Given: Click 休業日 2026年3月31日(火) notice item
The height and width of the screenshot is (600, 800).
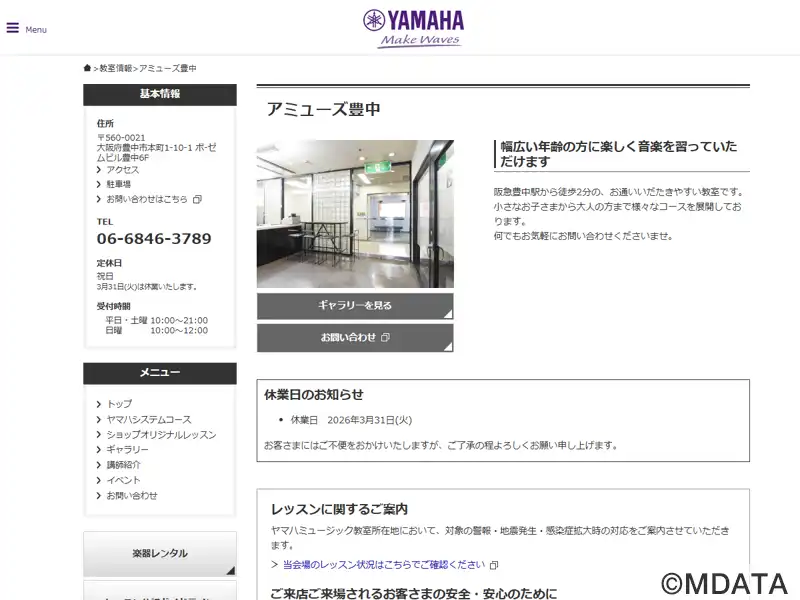Looking at the screenshot, I should (x=351, y=420).
